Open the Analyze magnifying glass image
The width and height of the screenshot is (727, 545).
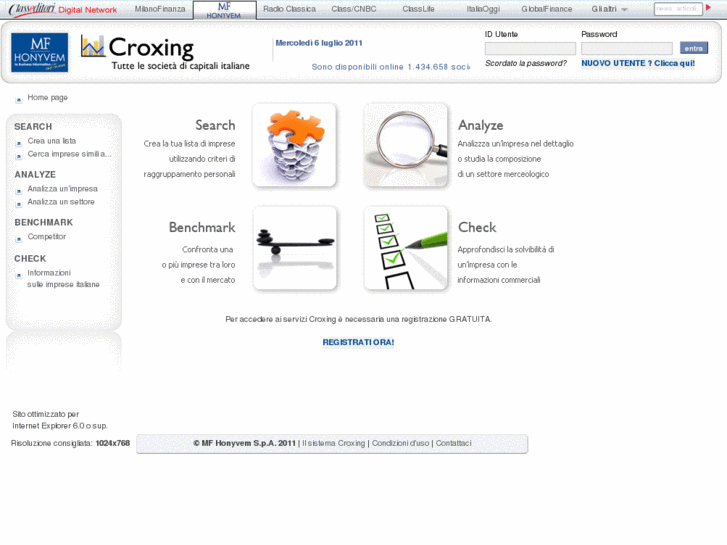(406, 145)
